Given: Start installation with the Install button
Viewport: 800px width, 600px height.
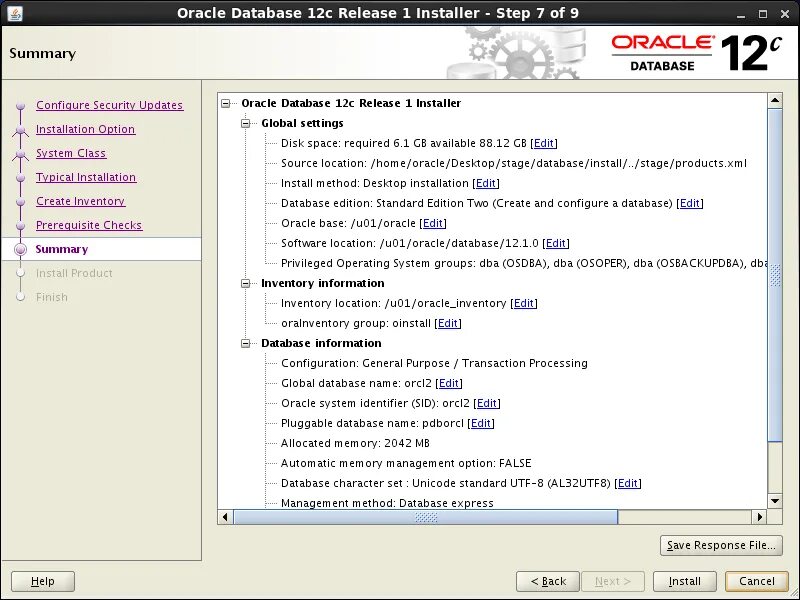Looking at the screenshot, I should (684, 581).
